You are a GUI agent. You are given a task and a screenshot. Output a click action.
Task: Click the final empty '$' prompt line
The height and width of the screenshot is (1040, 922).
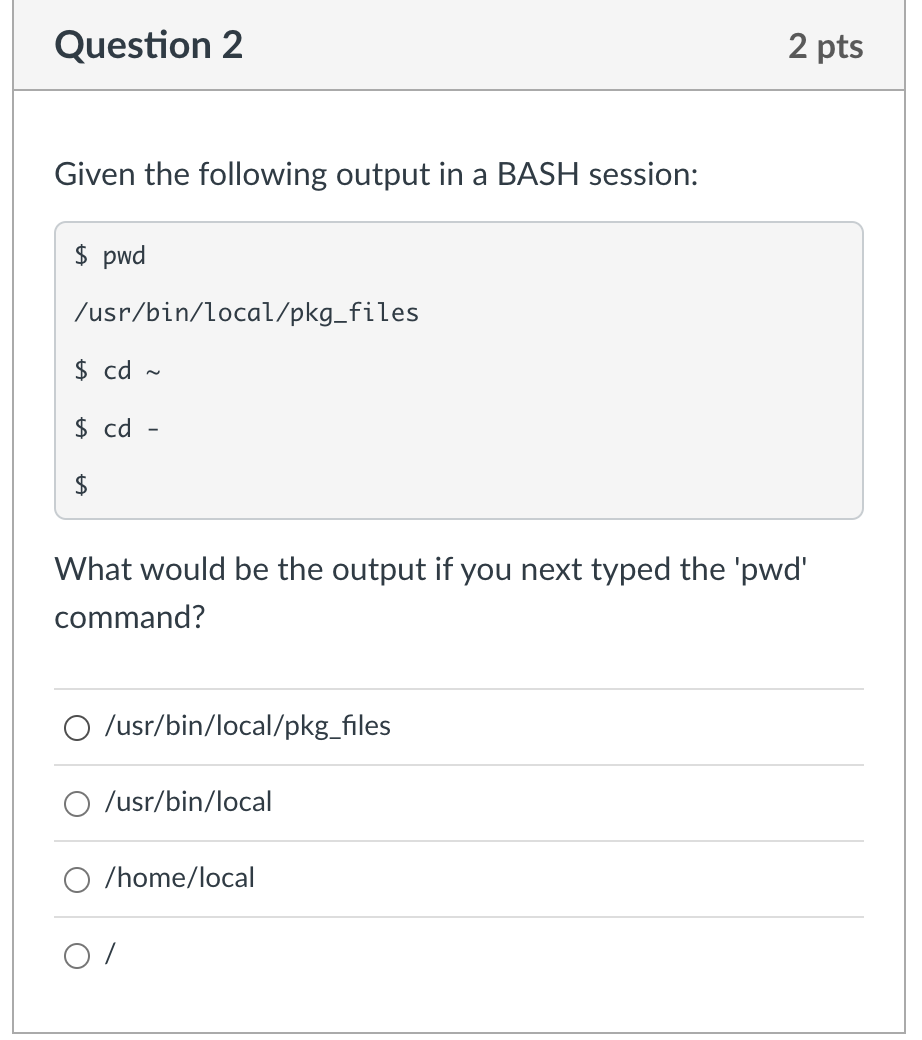point(81,485)
